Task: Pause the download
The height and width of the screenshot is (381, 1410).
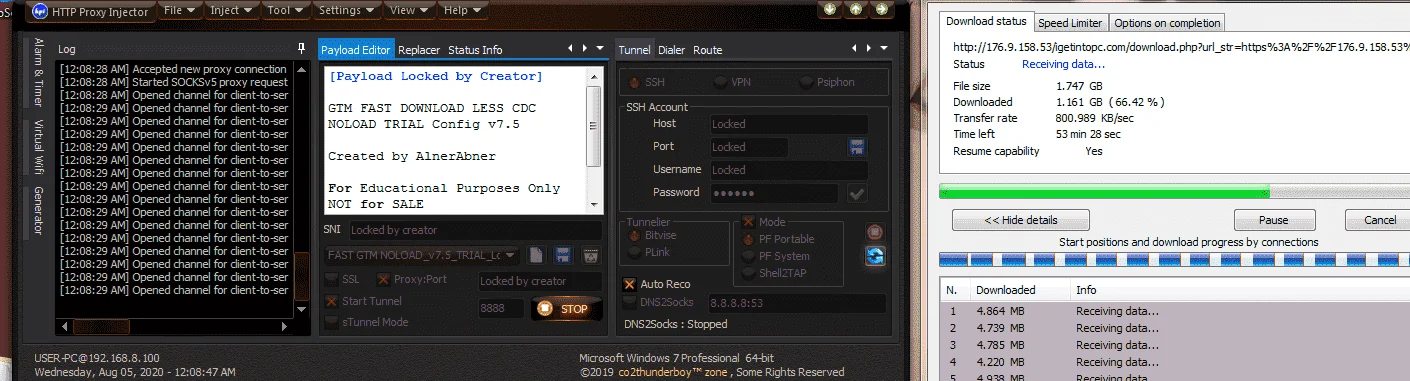Action: [1274, 220]
